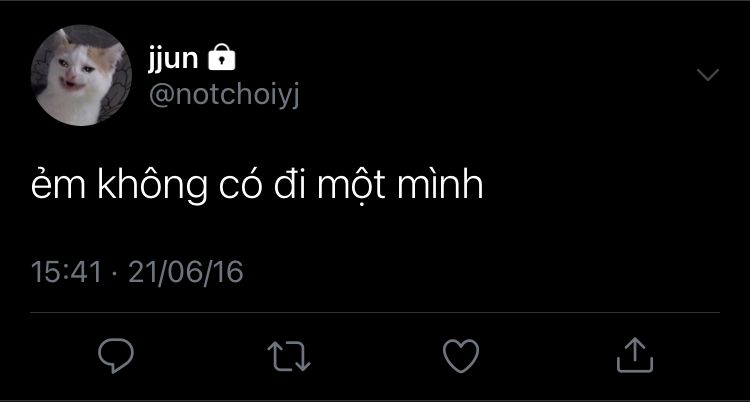The image size is (750, 402).
Task: Click the 21/06/16 date of the tweet
Action: pyautogui.click(x=186, y=271)
